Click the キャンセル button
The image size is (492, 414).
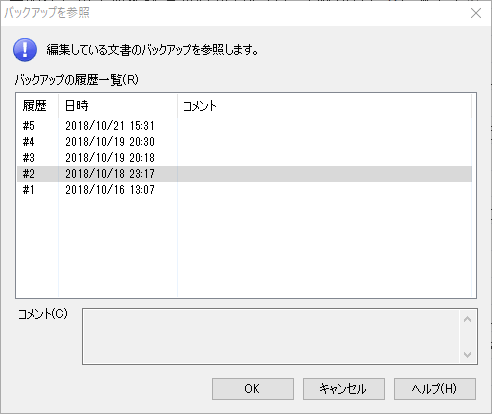coord(344,389)
